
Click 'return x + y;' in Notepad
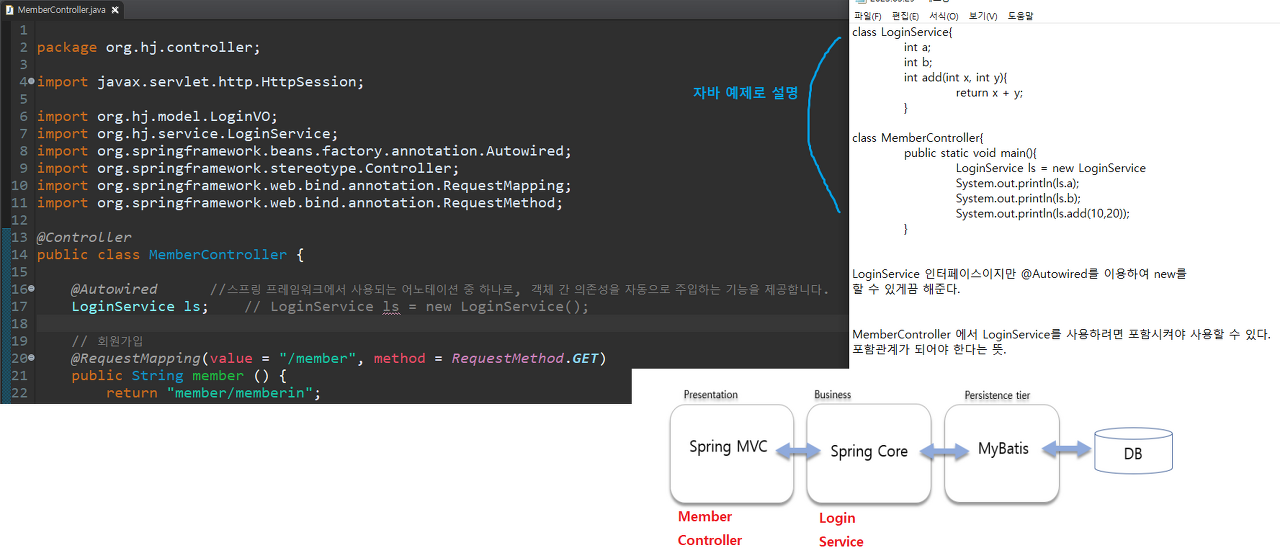pos(989,92)
